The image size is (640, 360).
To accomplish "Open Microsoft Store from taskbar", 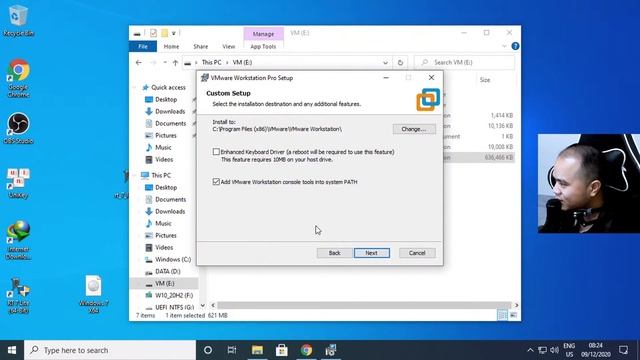I will click(x=282, y=350).
